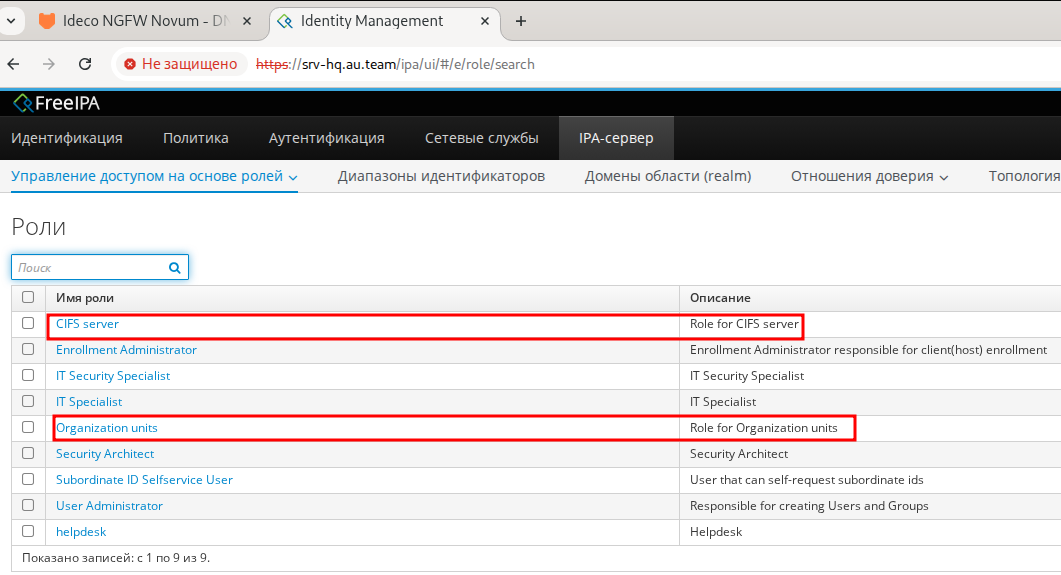Click the search magnifier icon in roles filter

click(x=174, y=268)
